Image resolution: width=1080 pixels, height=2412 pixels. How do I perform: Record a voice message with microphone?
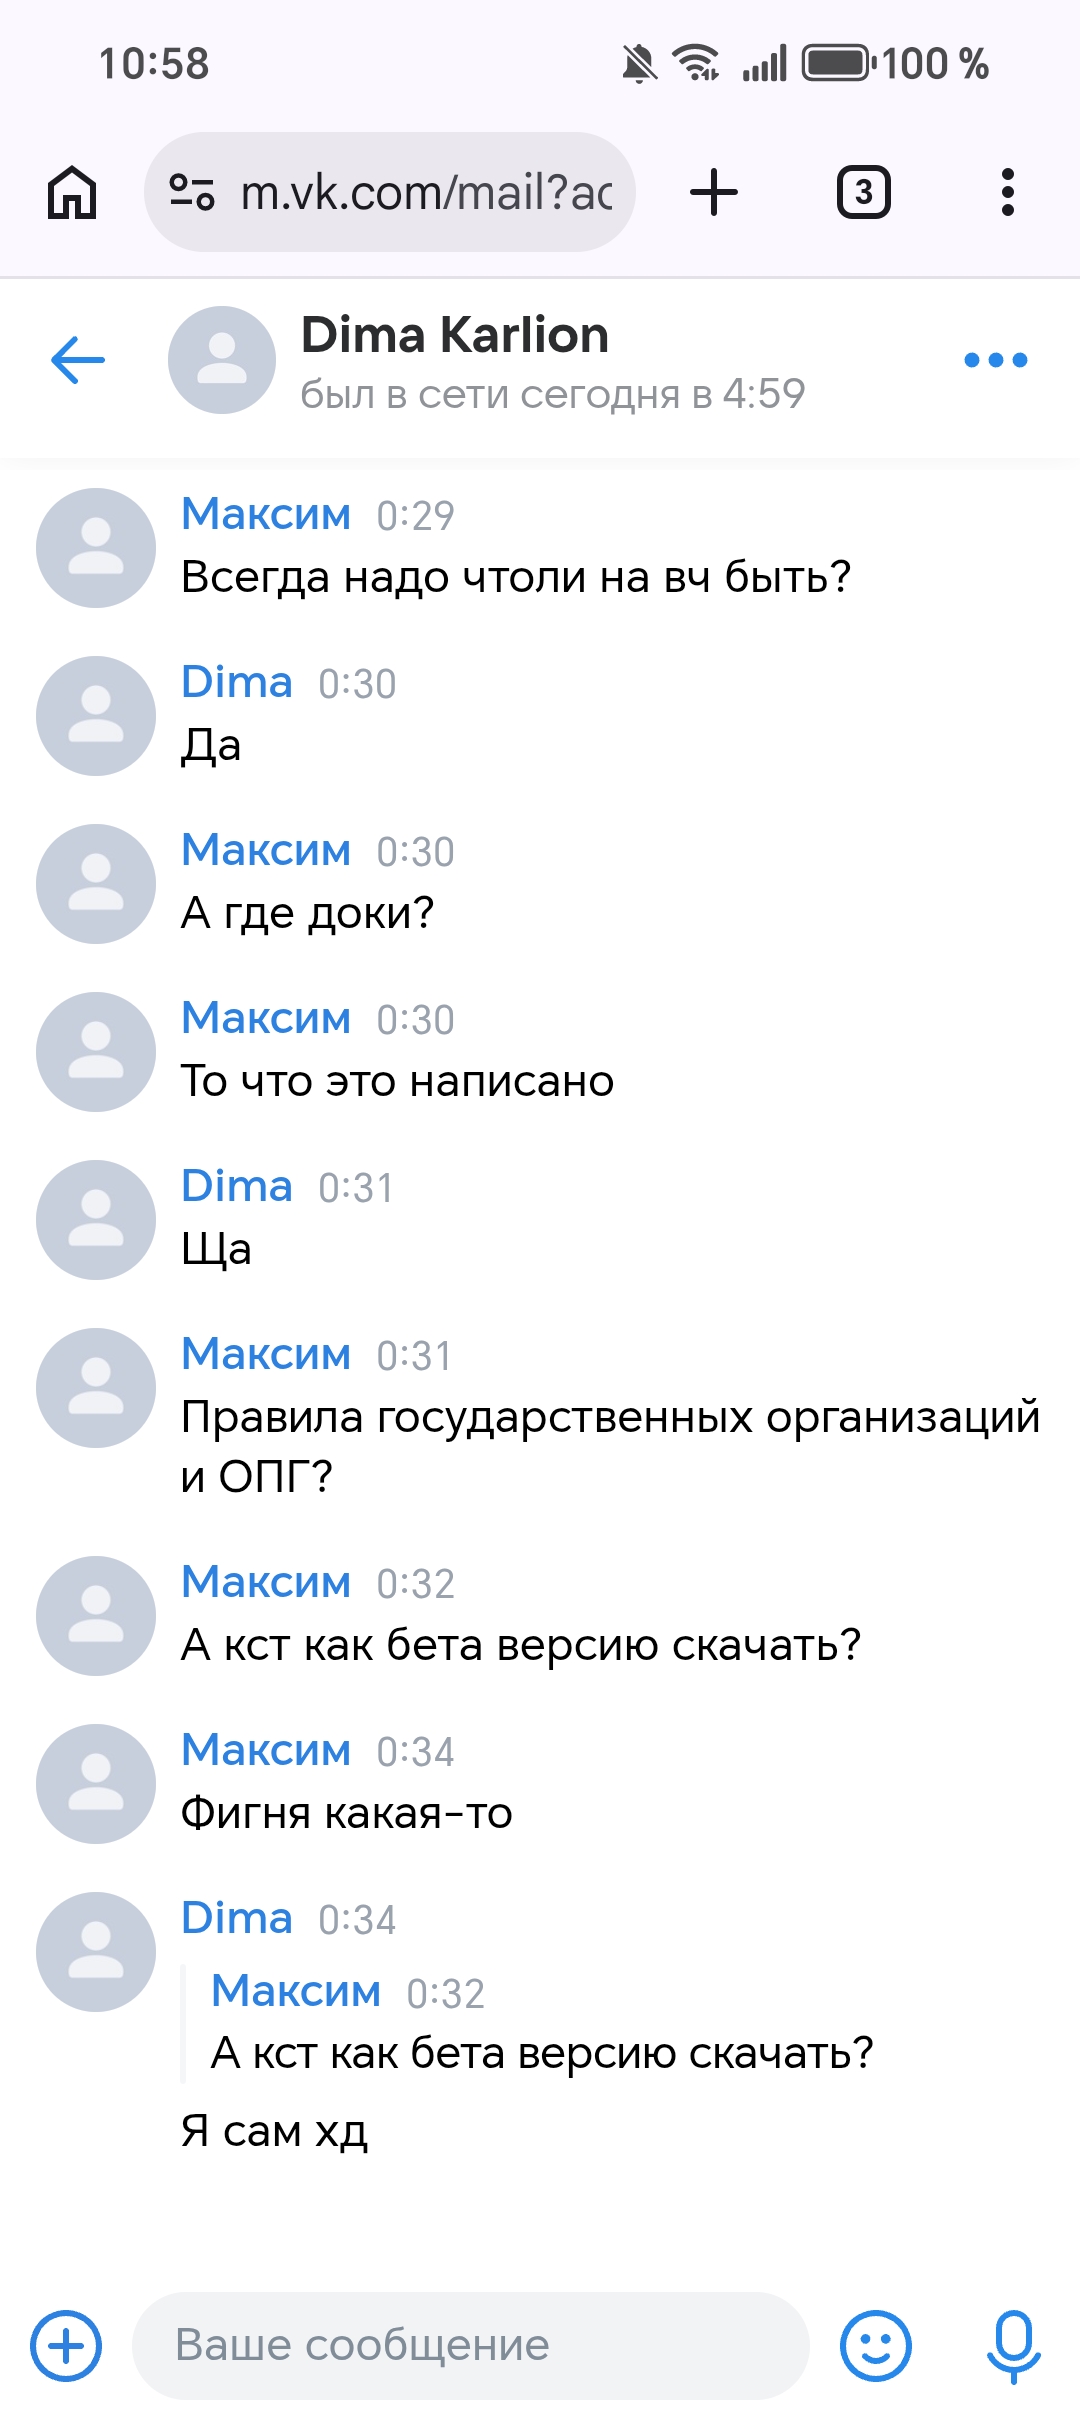coord(1013,2345)
